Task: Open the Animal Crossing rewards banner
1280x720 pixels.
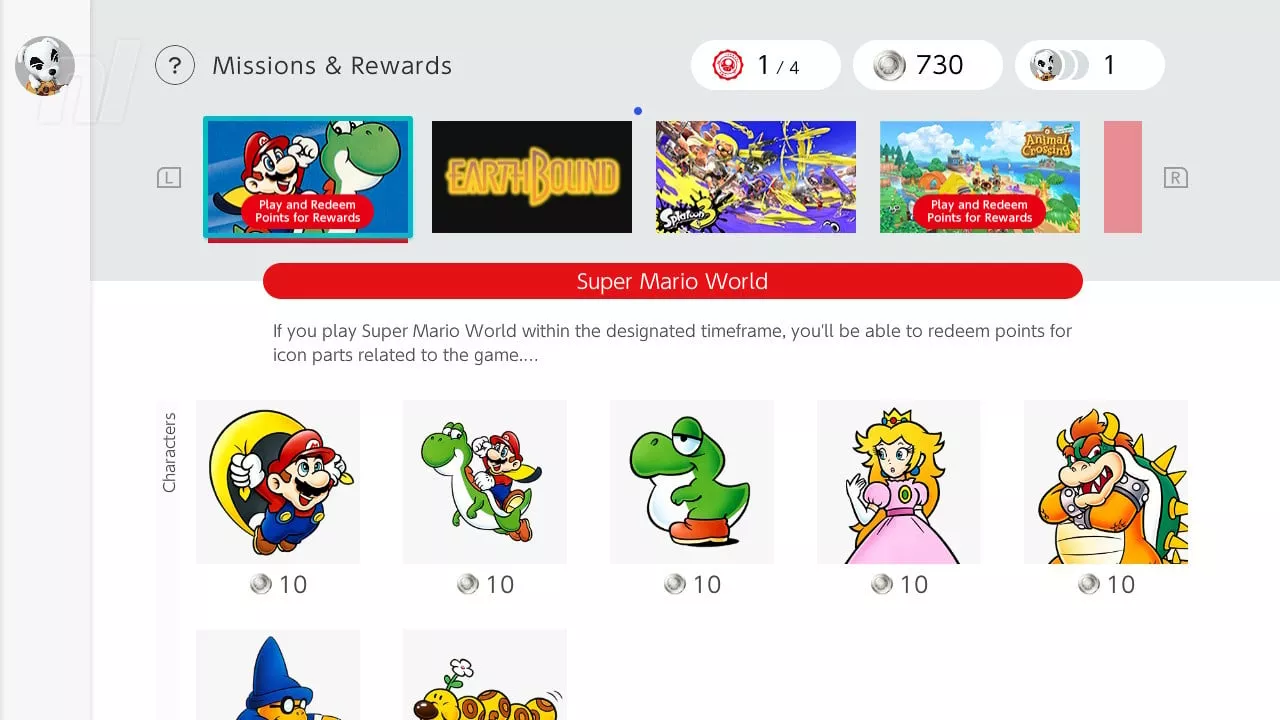Action: coord(980,177)
